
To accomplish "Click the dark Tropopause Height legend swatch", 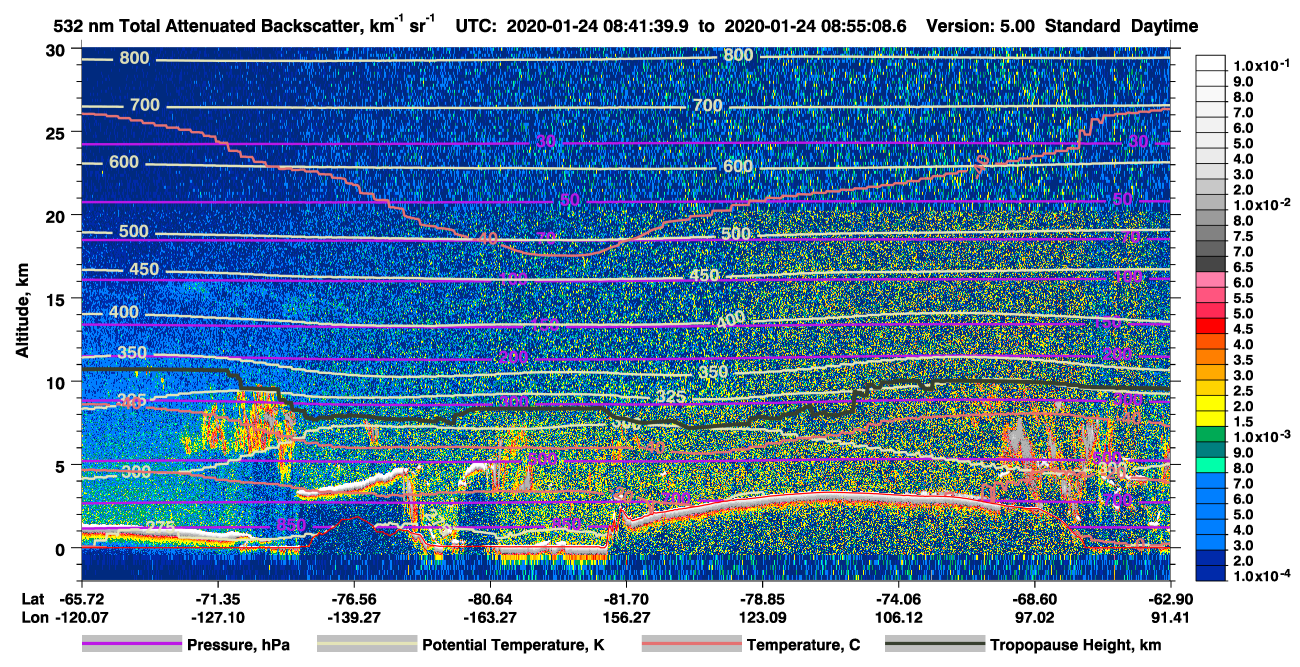I will click(935, 645).
